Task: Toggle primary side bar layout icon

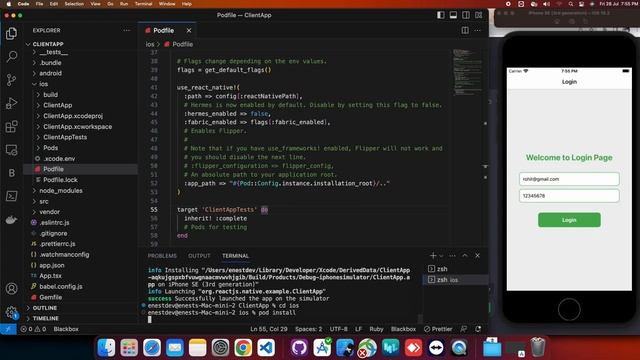Action: pos(441,15)
